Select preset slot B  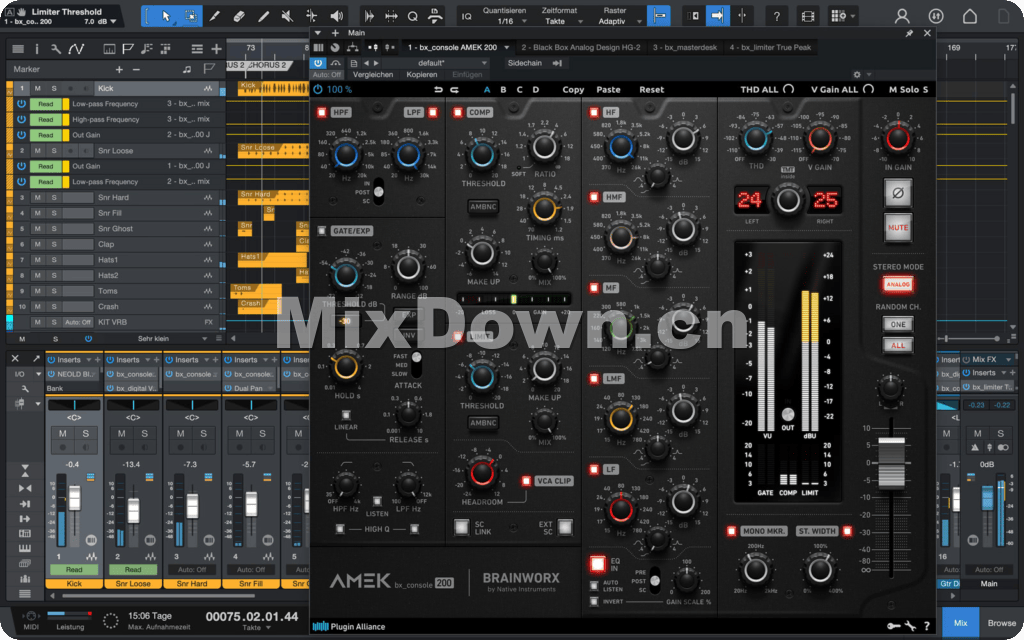[503, 89]
